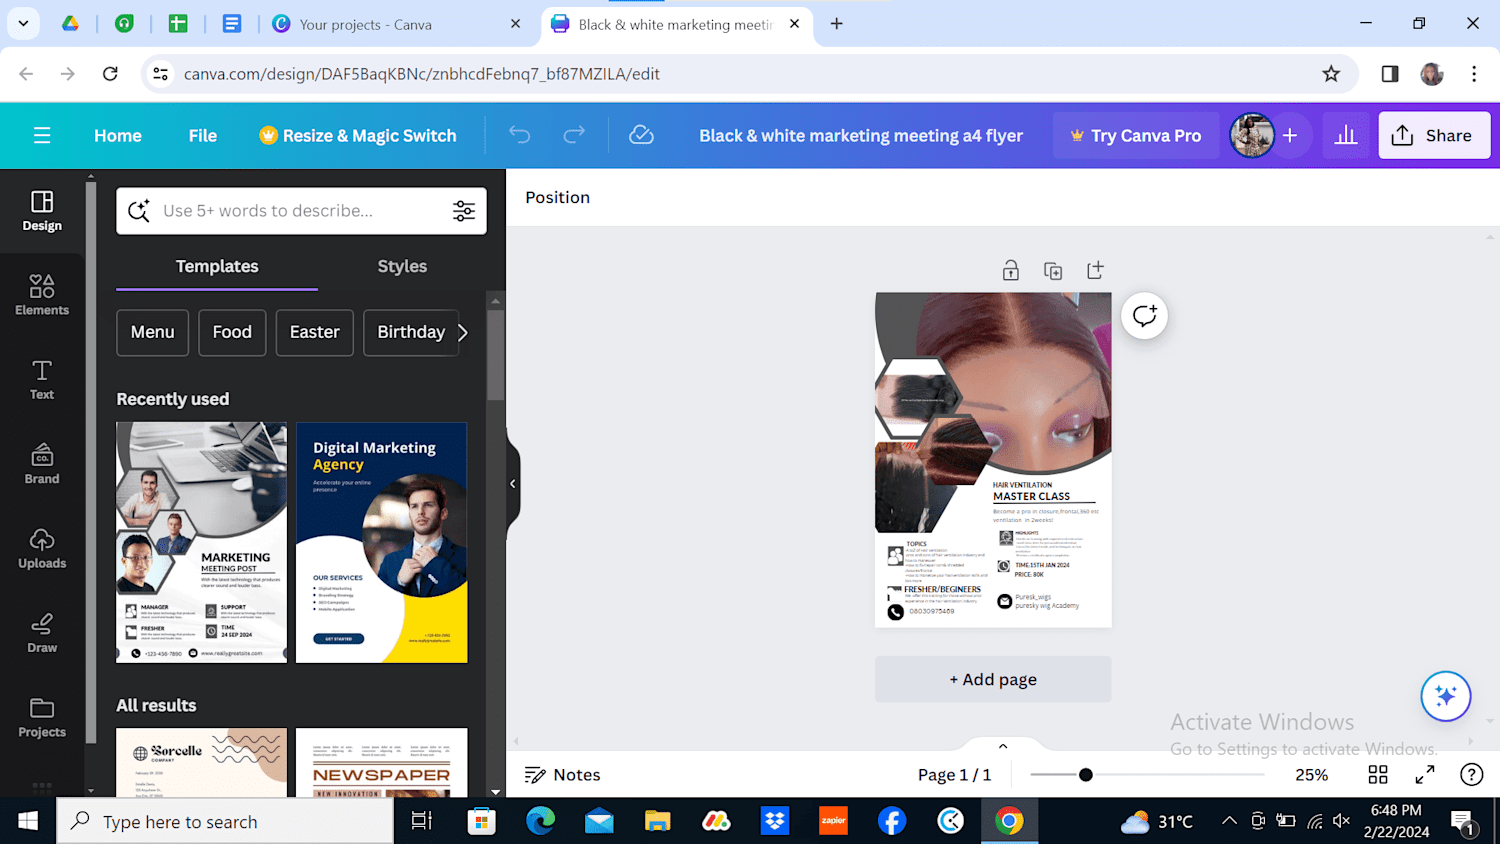Collapse the side panel with the arrow handle
Image resolution: width=1500 pixels, height=844 pixels.
[x=513, y=484]
